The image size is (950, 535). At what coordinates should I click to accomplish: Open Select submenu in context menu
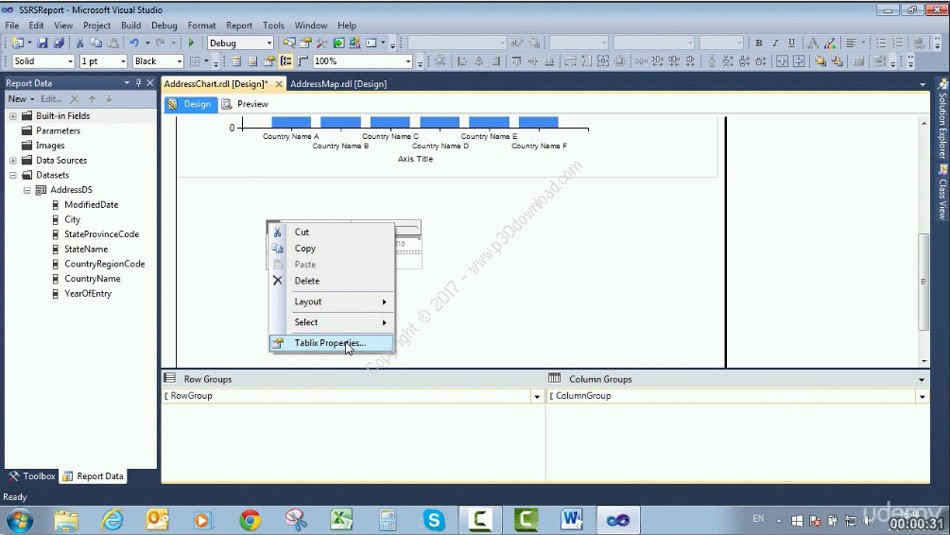(x=331, y=322)
